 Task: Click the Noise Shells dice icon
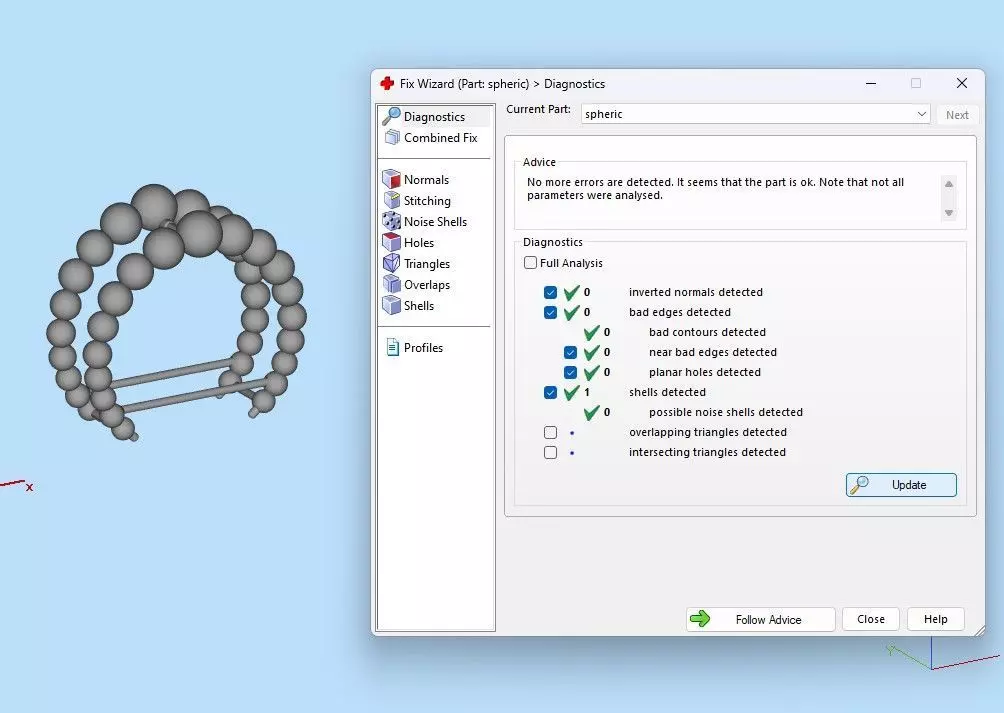tap(391, 221)
